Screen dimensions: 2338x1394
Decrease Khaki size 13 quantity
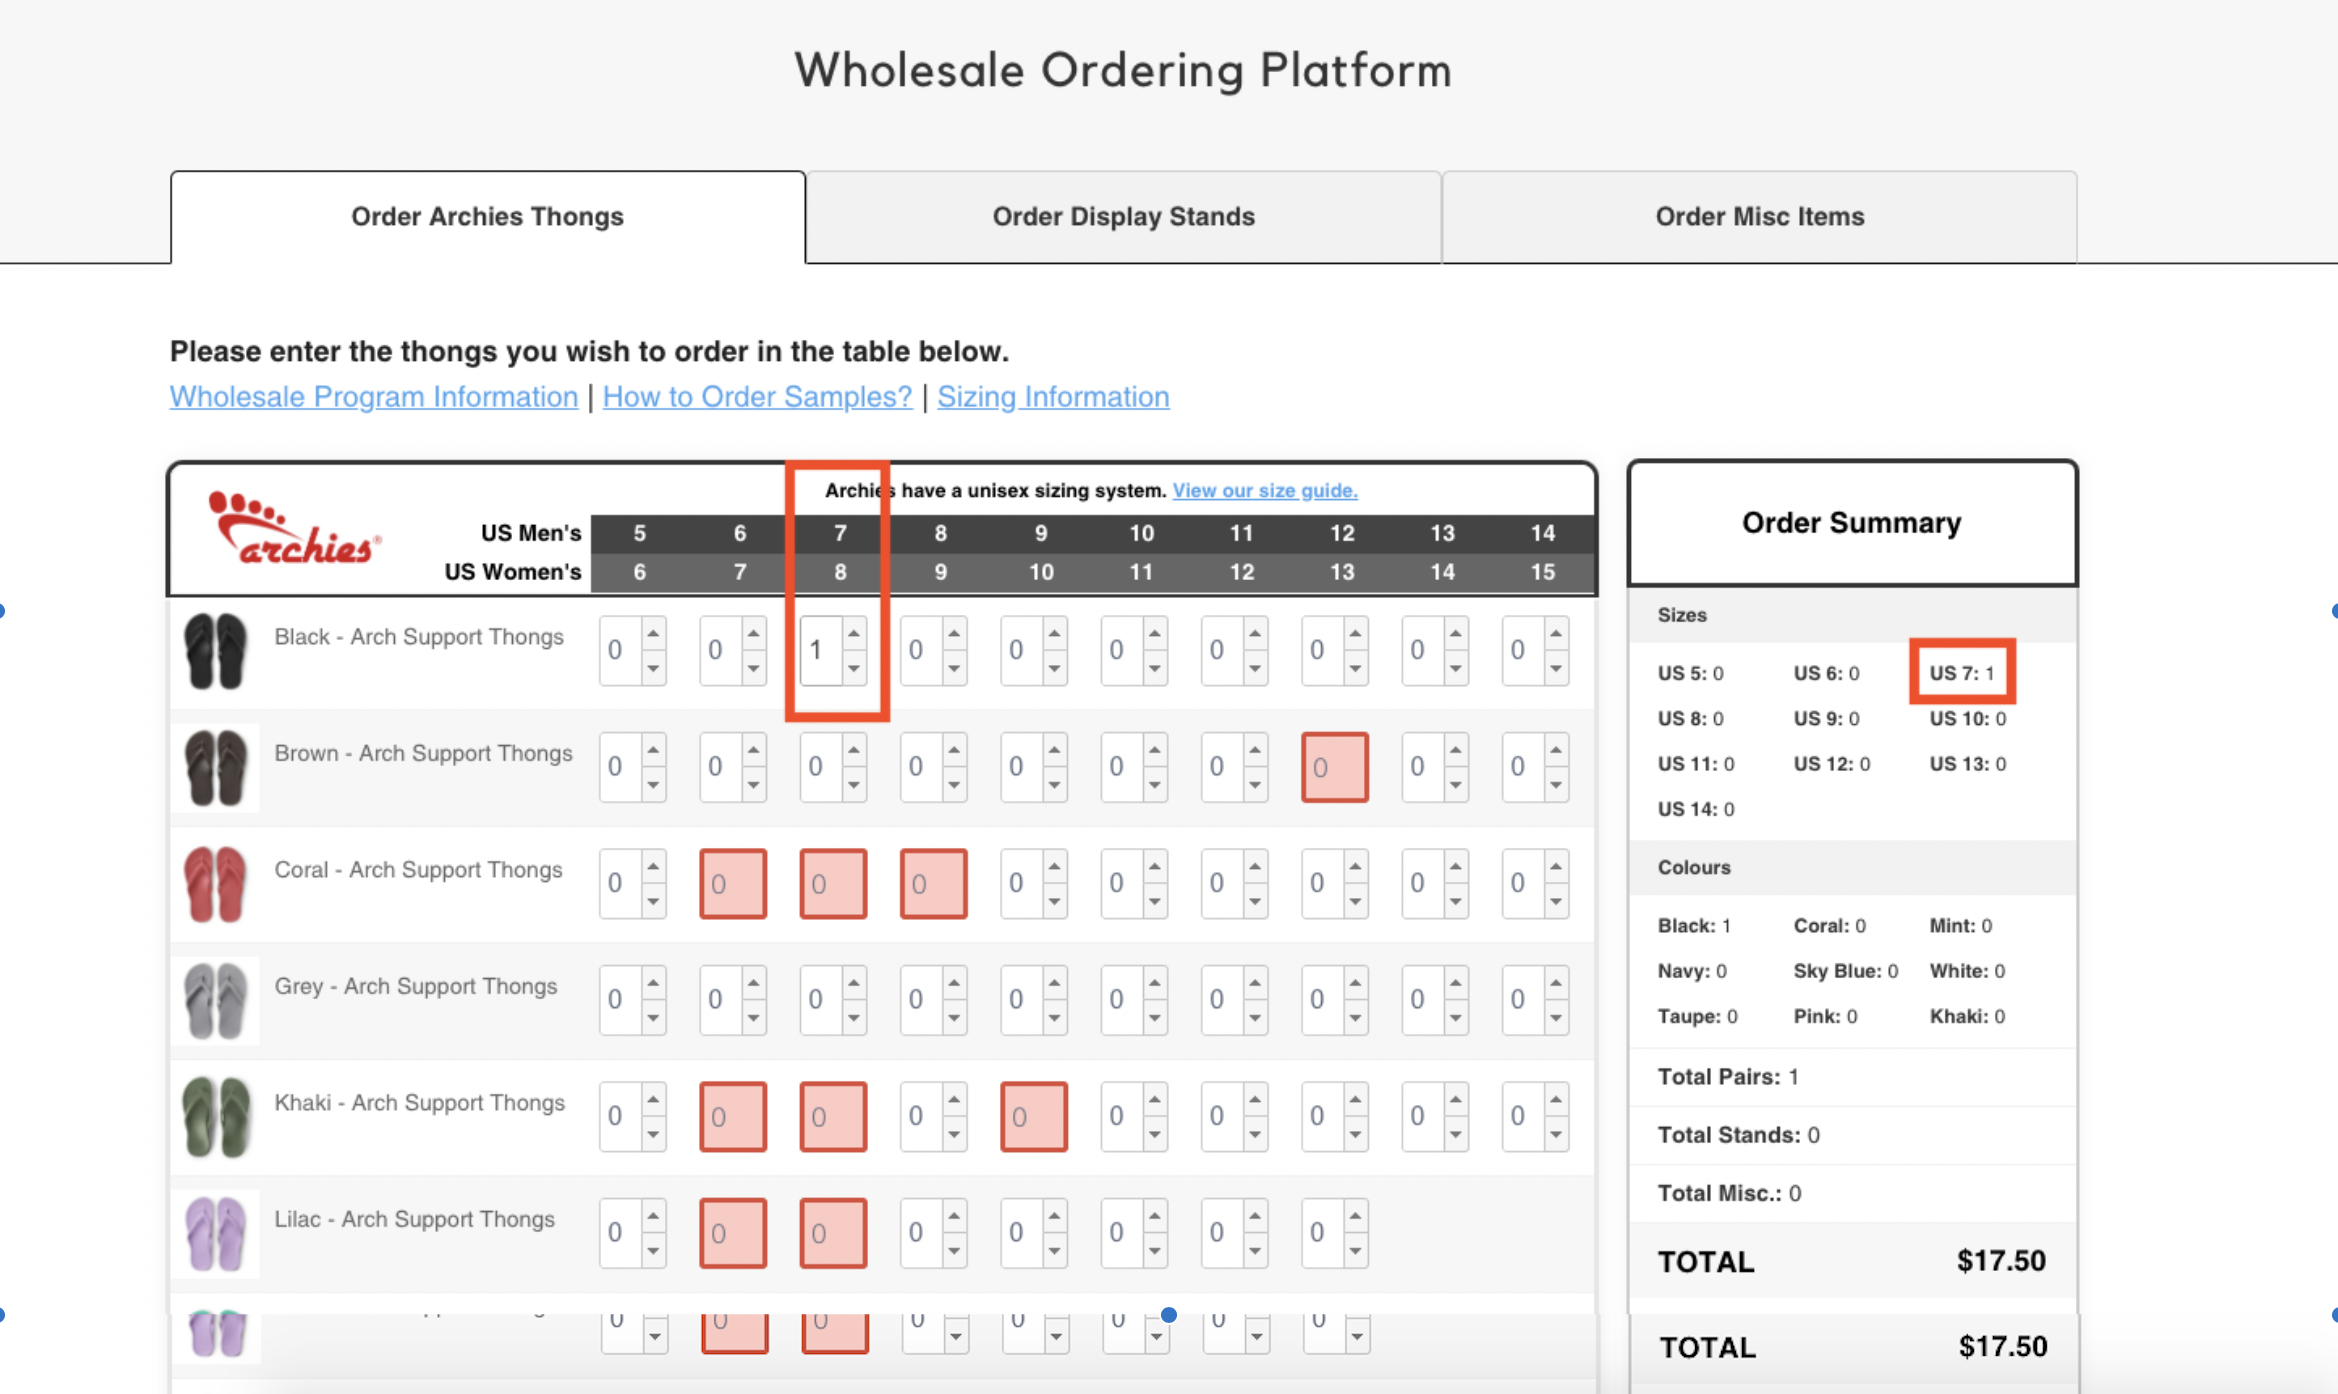pos(1456,1134)
